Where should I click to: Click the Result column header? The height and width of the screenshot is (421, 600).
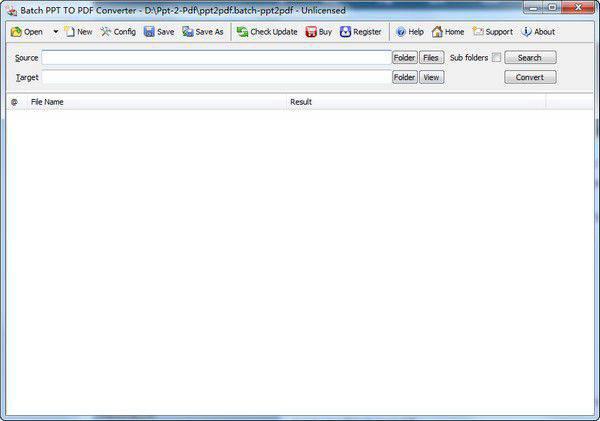pos(416,102)
